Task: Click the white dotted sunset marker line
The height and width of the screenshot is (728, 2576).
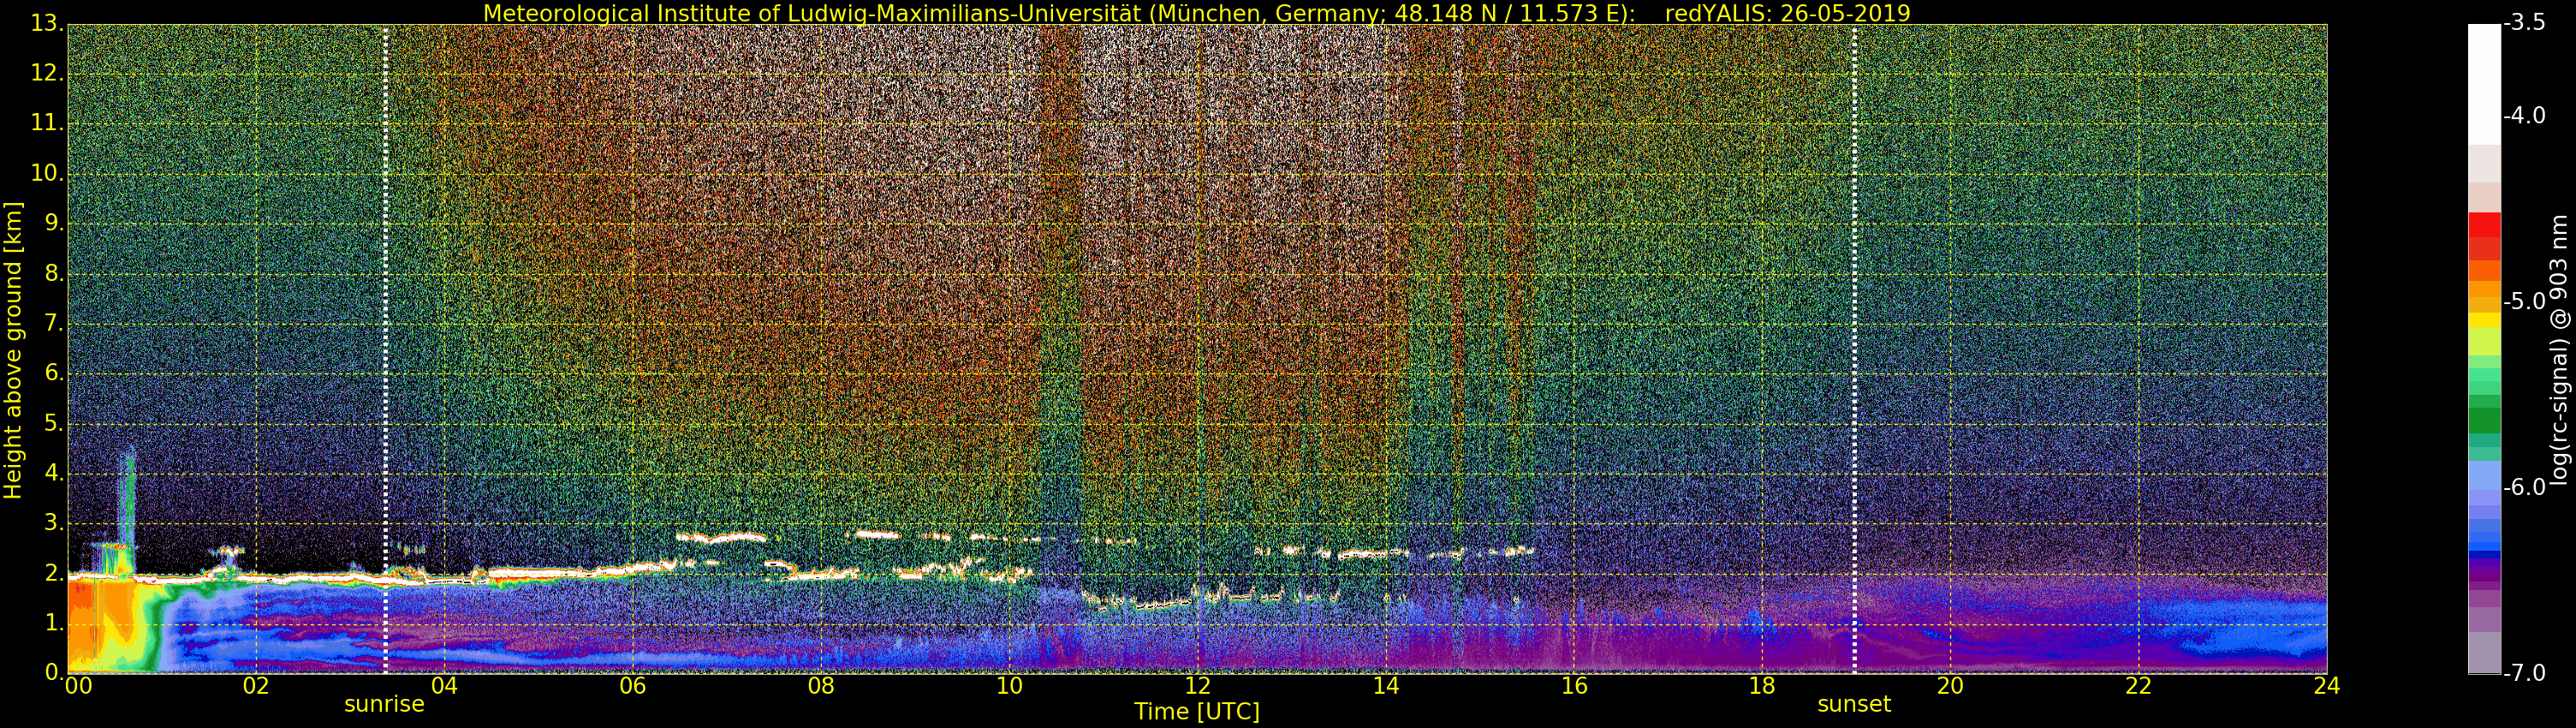Action: pos(1854,349)
